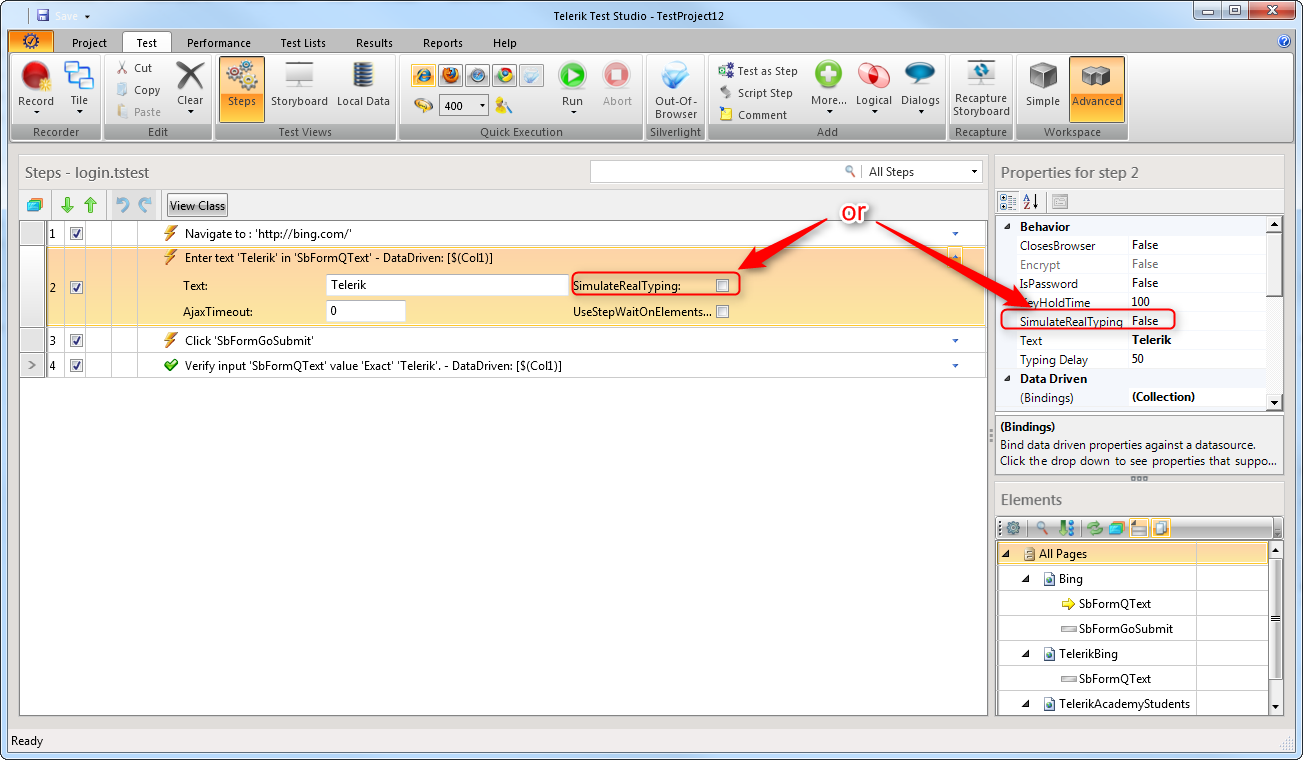Open the Project tab
The image size is (1303, 760).
(89, 43)
